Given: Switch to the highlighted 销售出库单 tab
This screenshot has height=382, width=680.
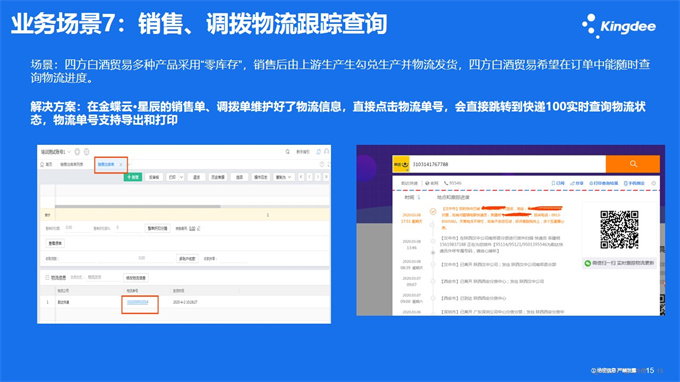Looking at the screenshot, I should 107,164.
